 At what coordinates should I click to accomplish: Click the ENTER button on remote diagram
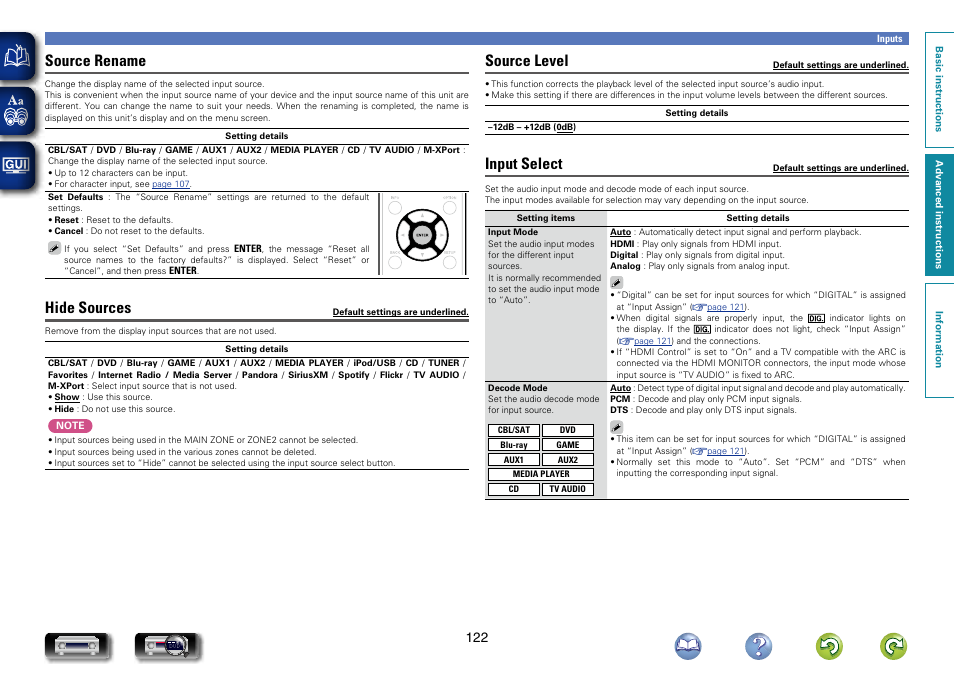coord(422,235)
